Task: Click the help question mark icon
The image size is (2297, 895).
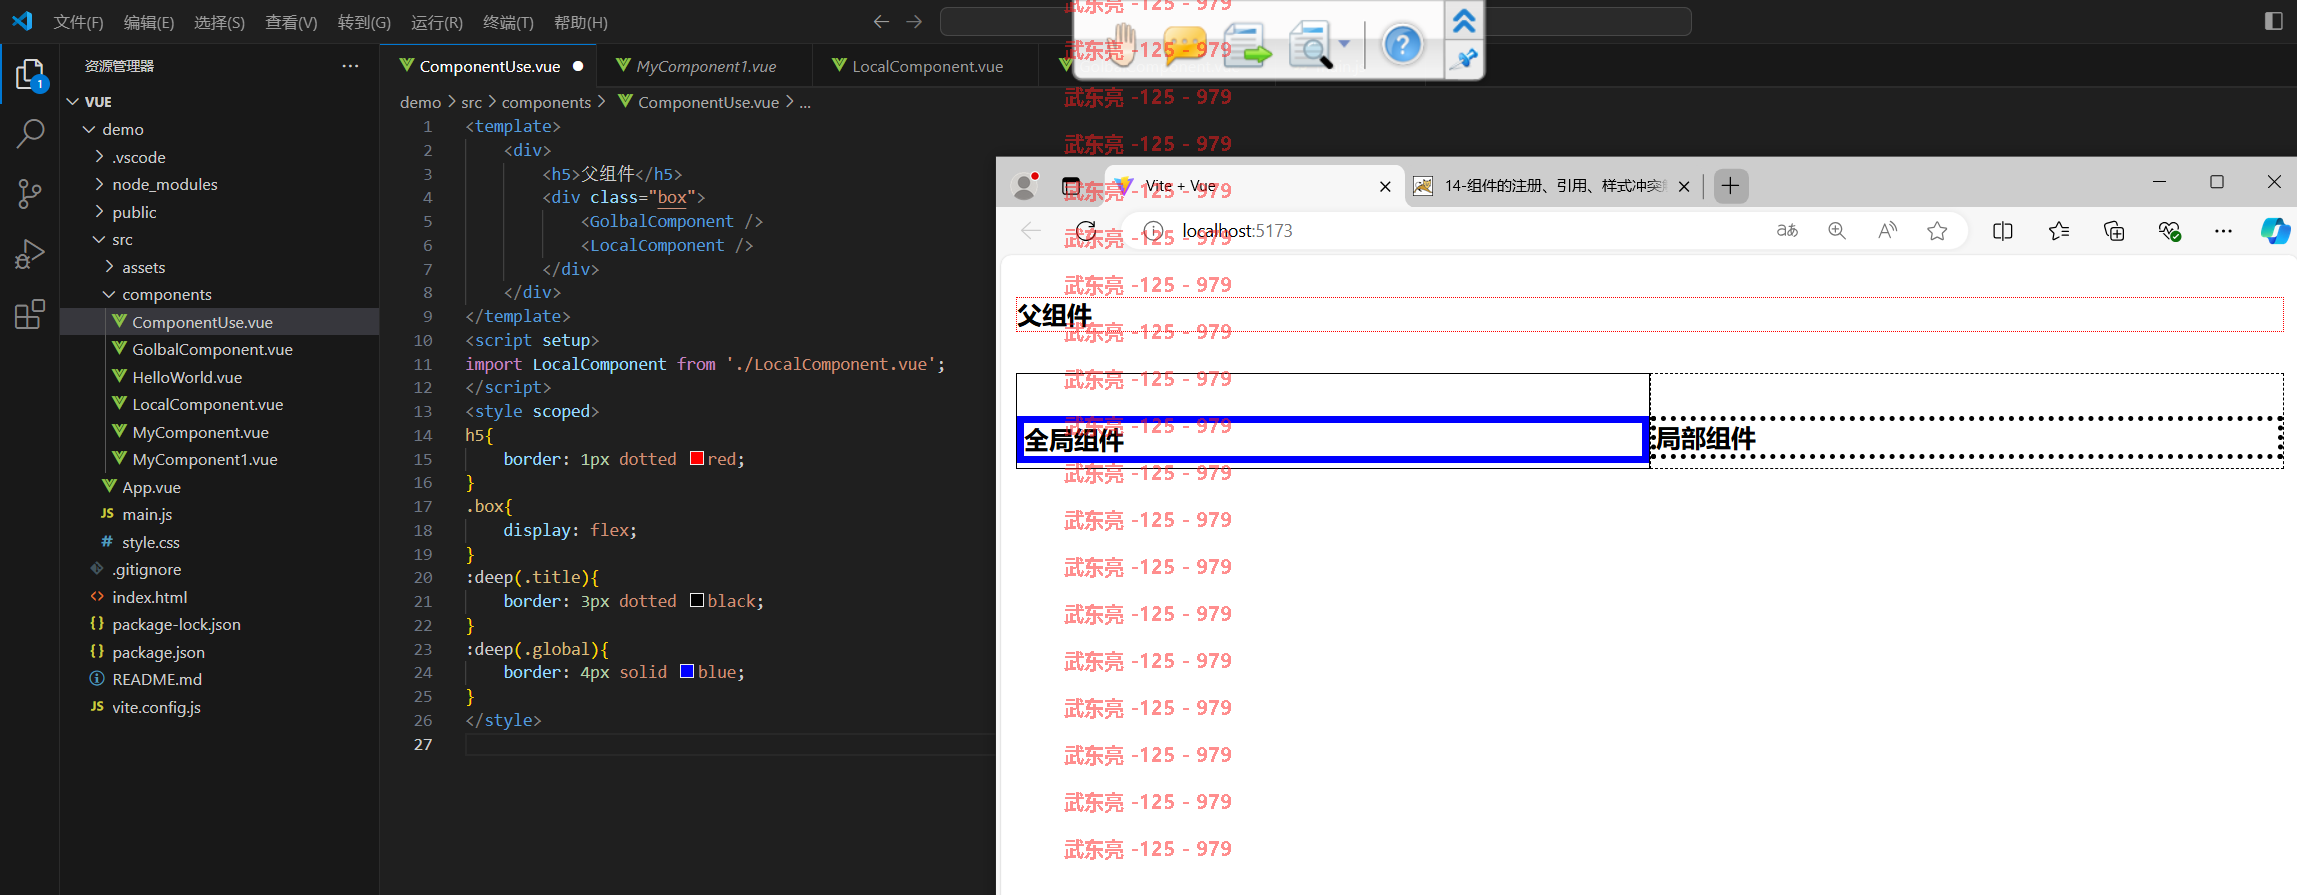Action: [1402, 44]
